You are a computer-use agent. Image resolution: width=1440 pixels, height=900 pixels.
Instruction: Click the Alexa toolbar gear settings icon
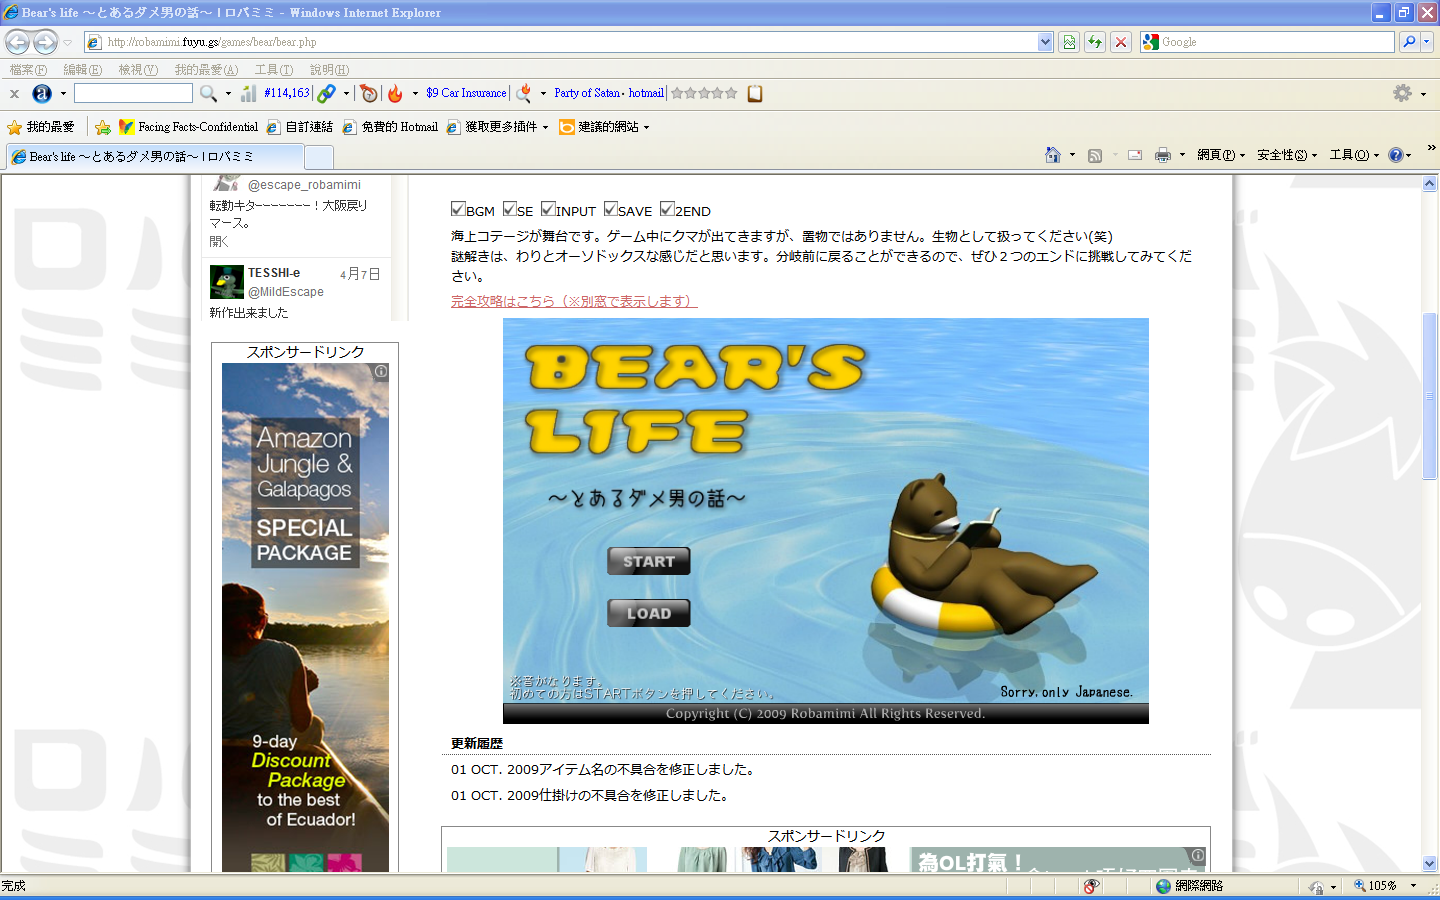coord(1402,93)
